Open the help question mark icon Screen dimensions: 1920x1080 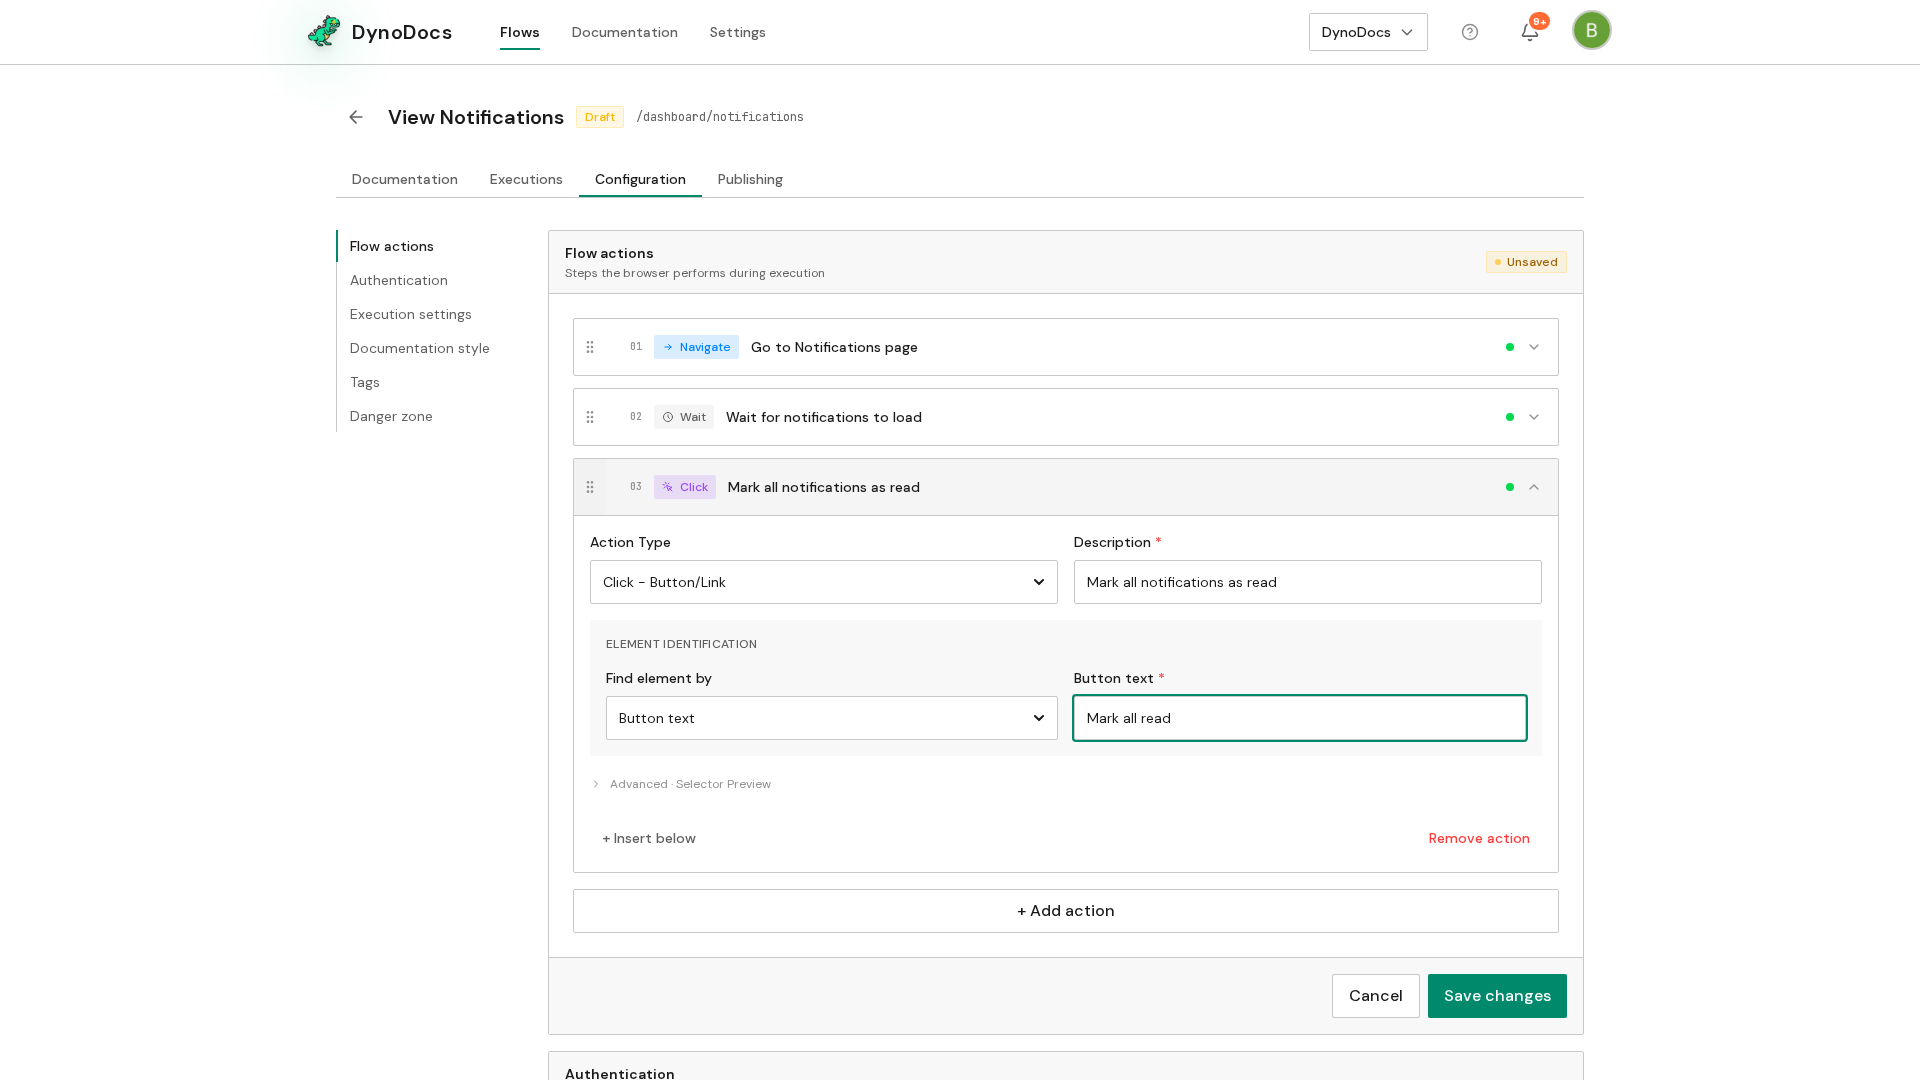[x=1470, y=32]
